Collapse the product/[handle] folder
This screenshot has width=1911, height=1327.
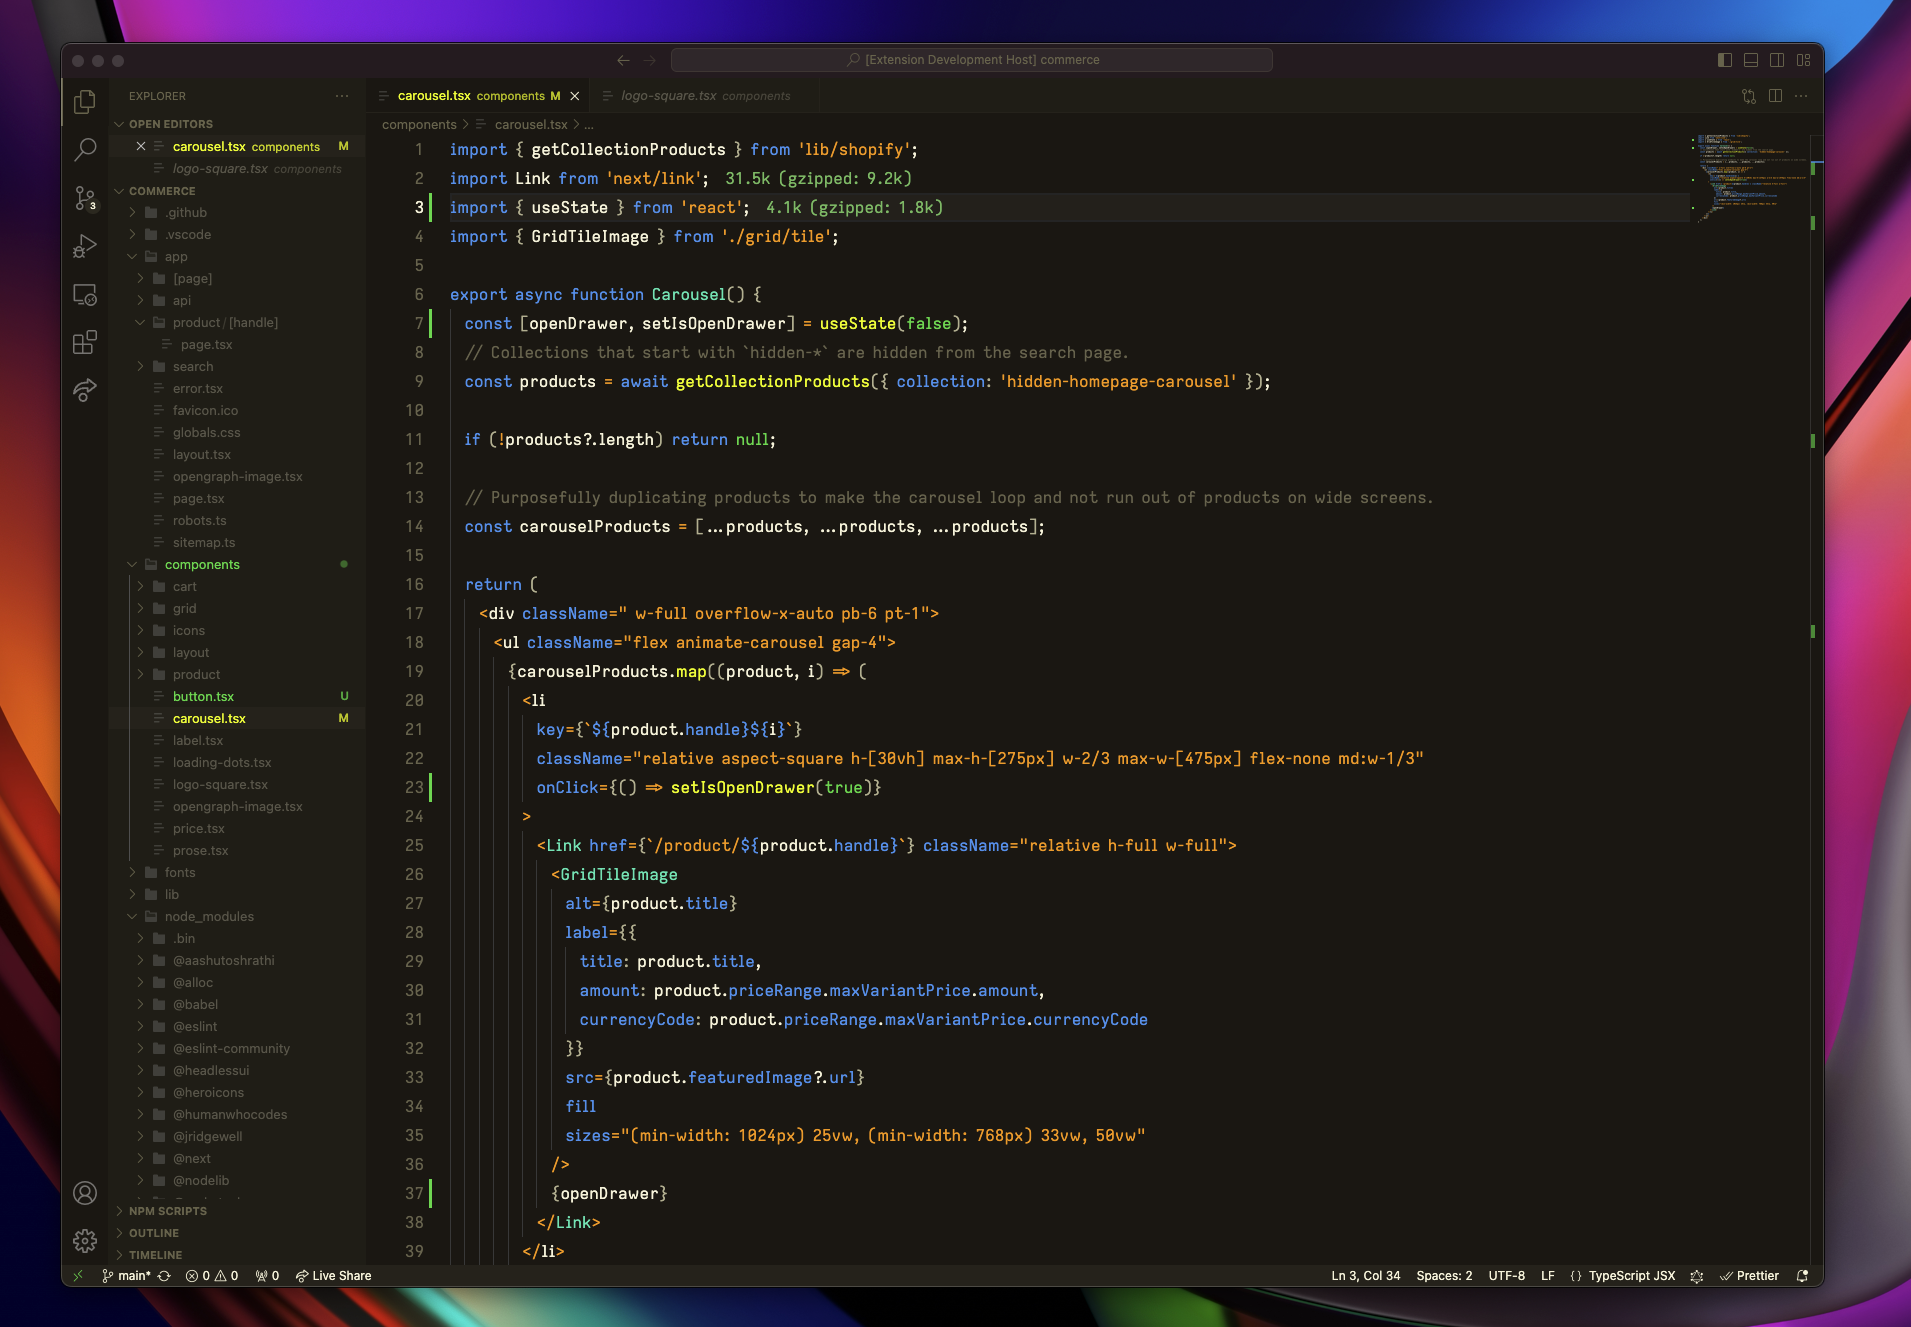coord(225,323)
